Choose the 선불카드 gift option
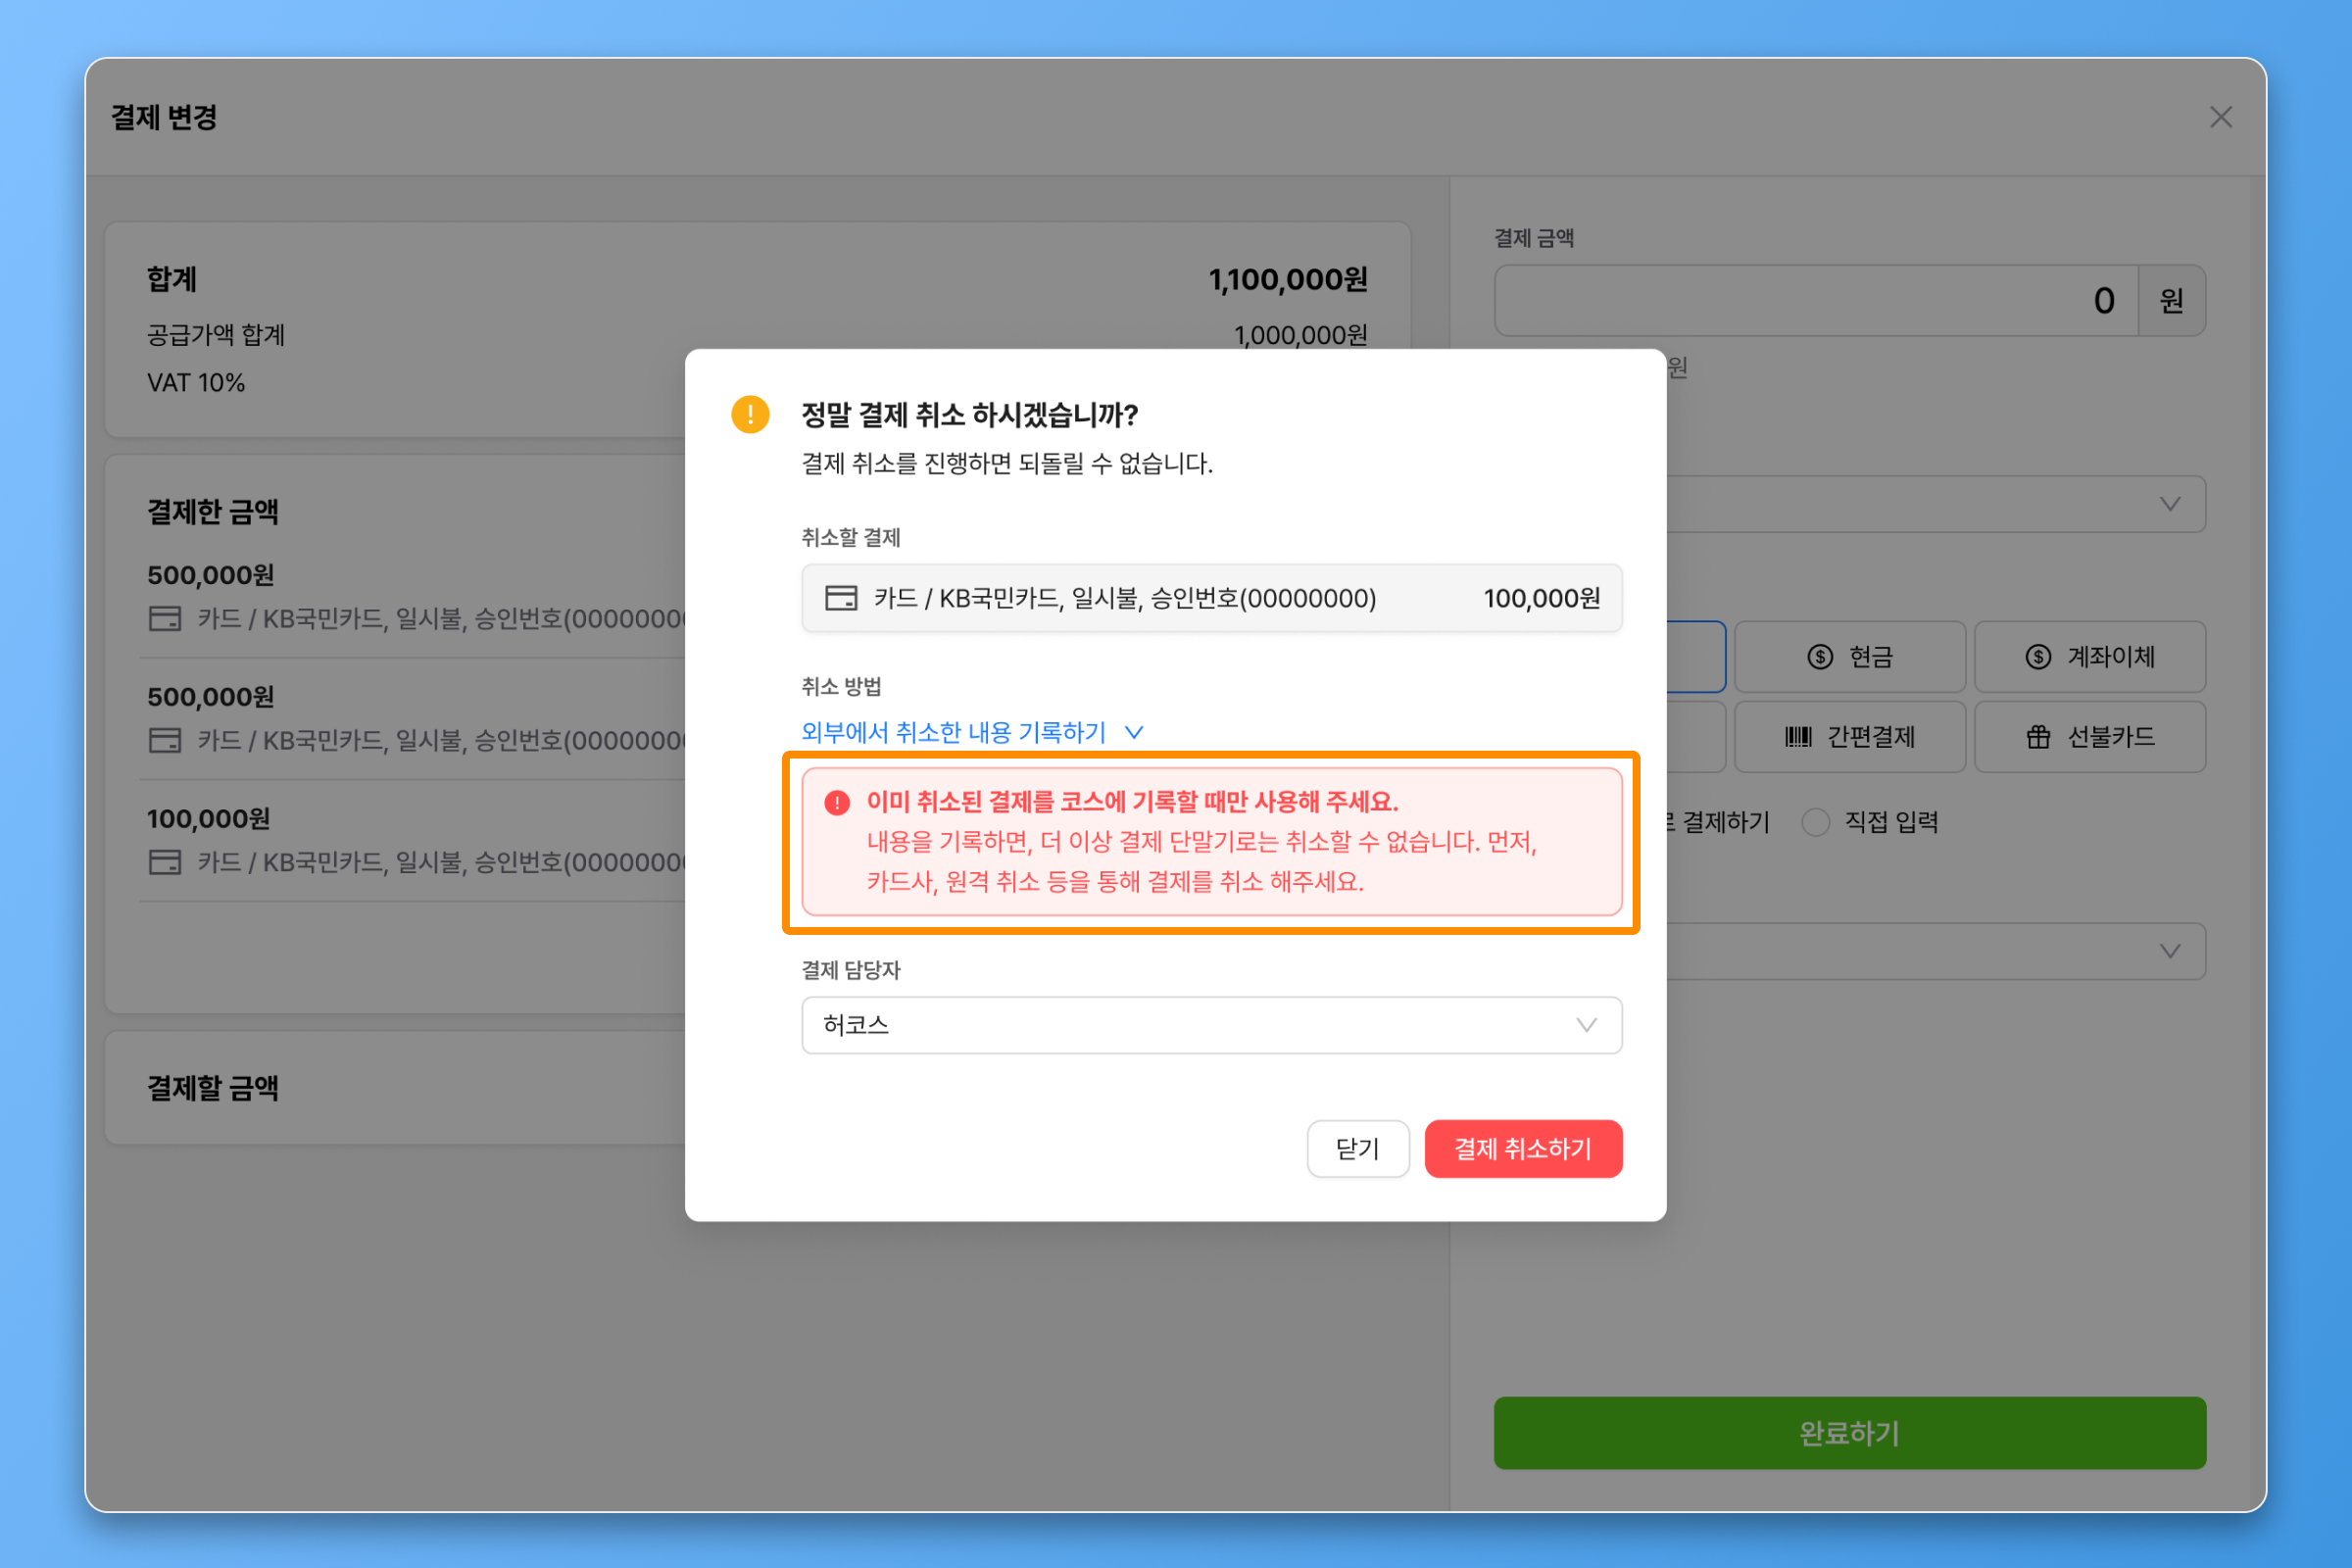The width and height of the screenshot is (2352, 1568). click(2089, 737)
